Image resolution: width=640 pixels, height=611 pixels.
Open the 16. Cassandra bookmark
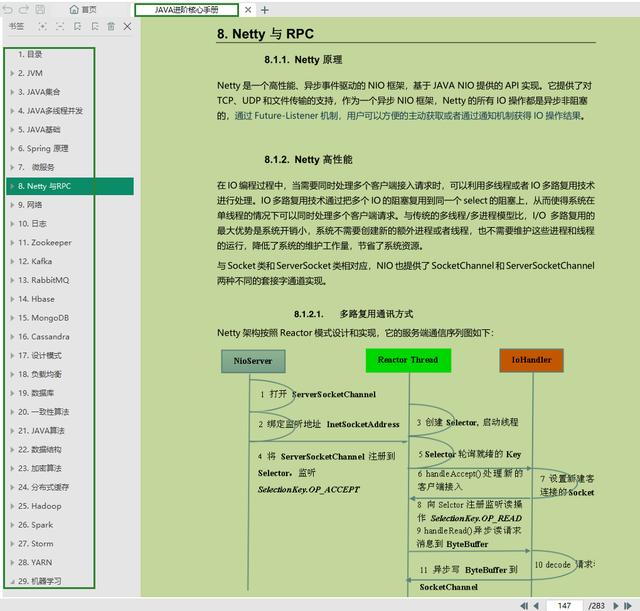pos(44,337)
